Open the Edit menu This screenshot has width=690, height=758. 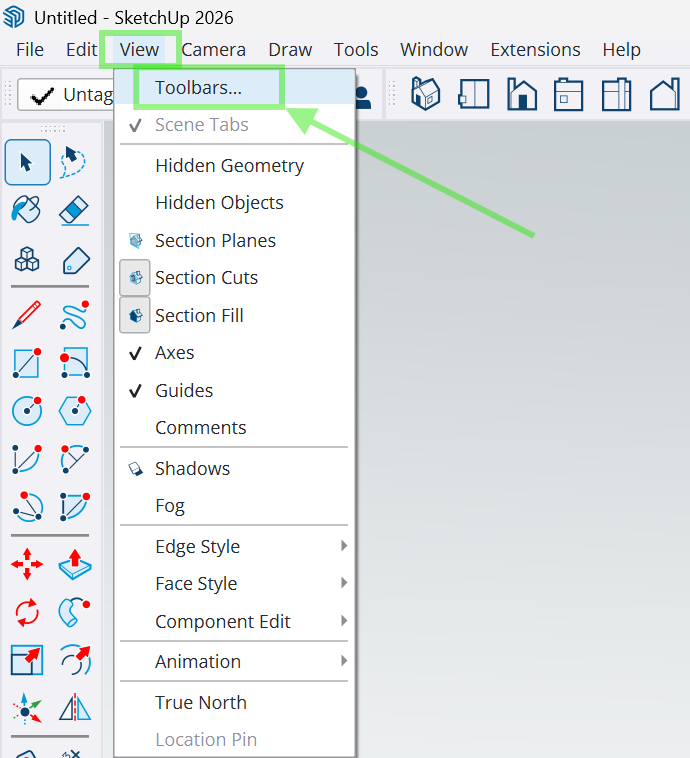coord(81,50)
